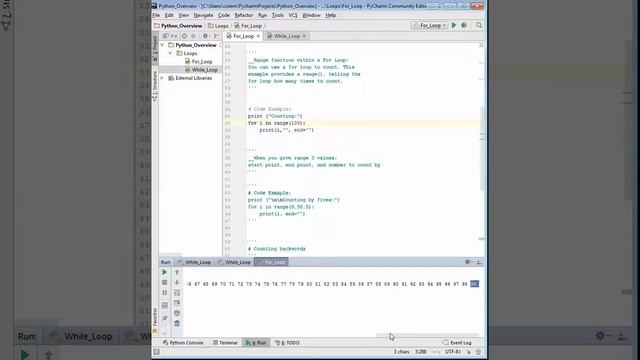Screen dimensions: 640x360
Task: Open the run configuration For_Loop dropdown
Action: (429, 25)
